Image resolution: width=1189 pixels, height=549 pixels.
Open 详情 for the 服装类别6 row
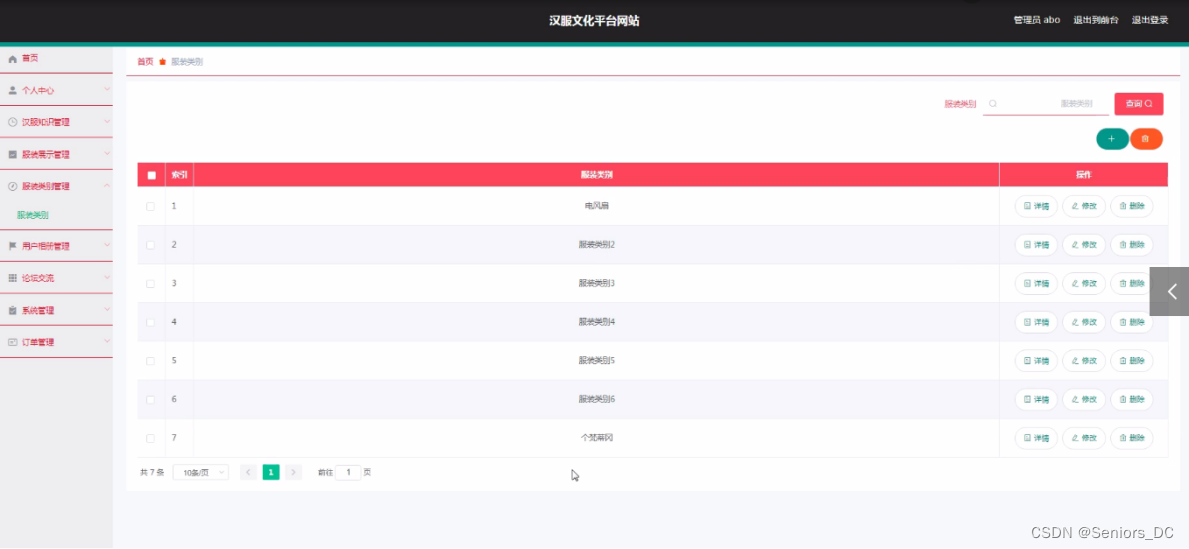[1036, 400]
